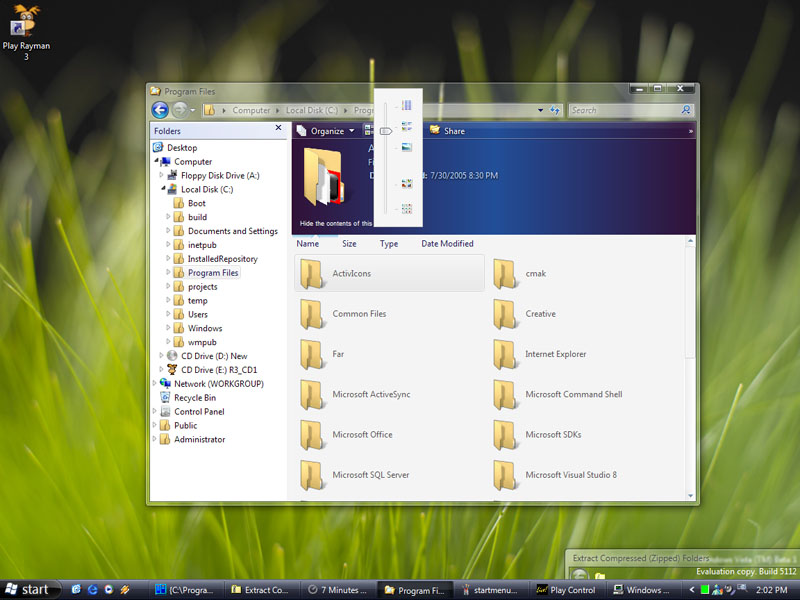Image resolution: width=800 pixels, height=600 pixels.
Task: Expand the Users folder tree node
Action: (168, 314)
